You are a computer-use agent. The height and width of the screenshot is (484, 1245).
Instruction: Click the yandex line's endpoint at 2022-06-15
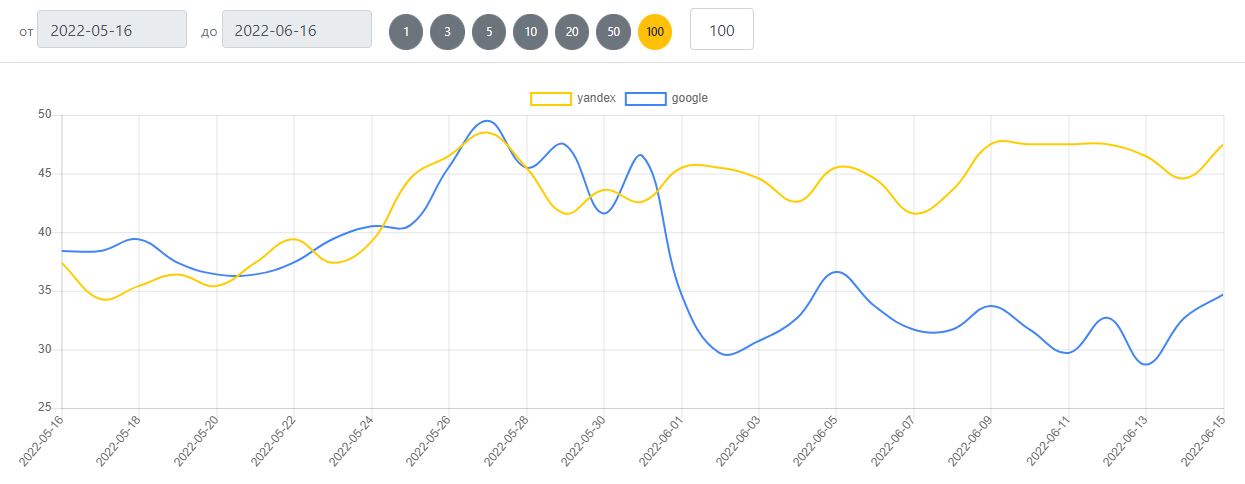pos(1223,145)
